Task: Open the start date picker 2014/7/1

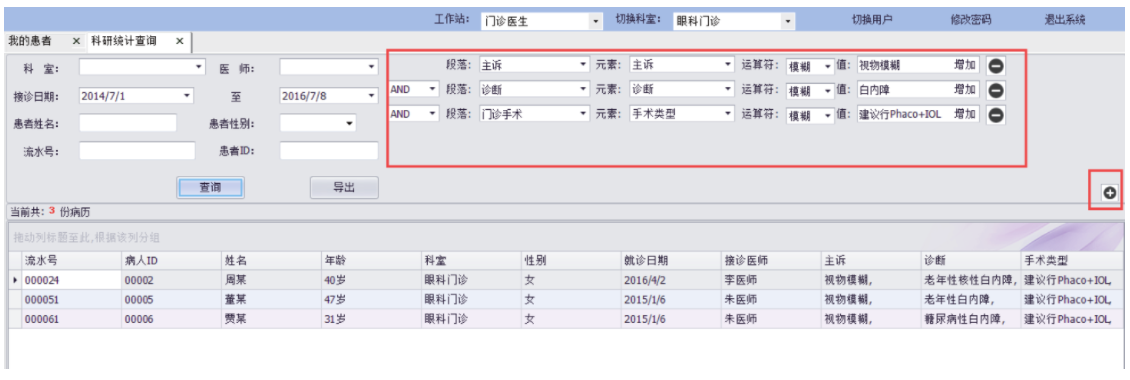Action: [x=137, y=95]
